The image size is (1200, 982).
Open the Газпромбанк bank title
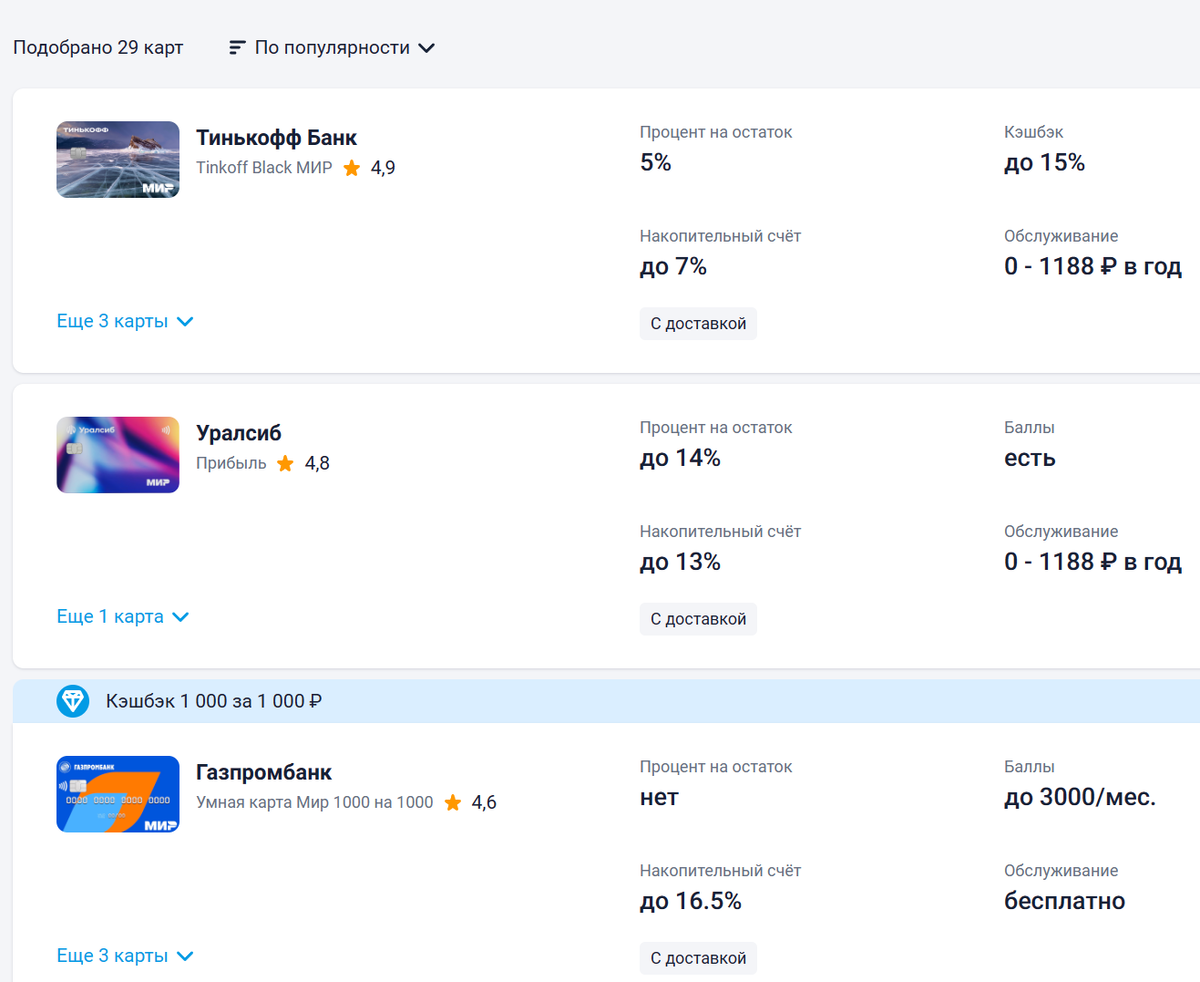click(x=264, y=773)
